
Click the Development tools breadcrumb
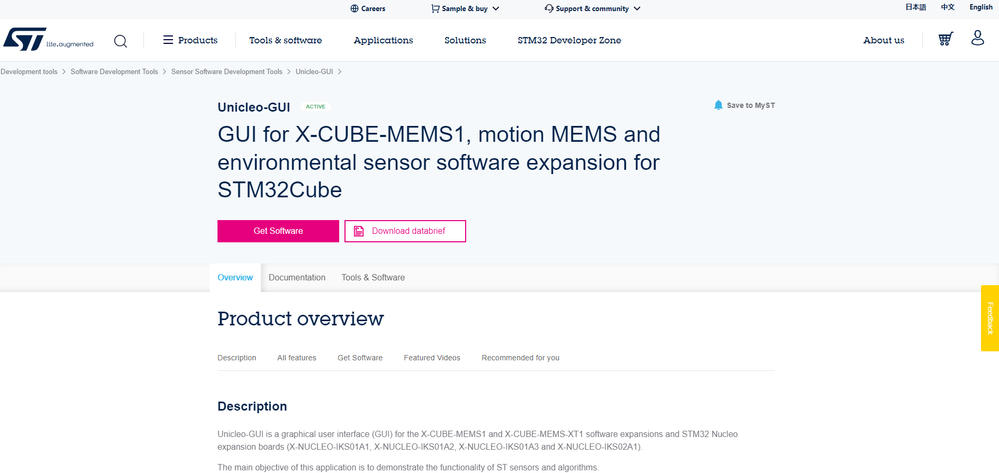pos(29,72)
